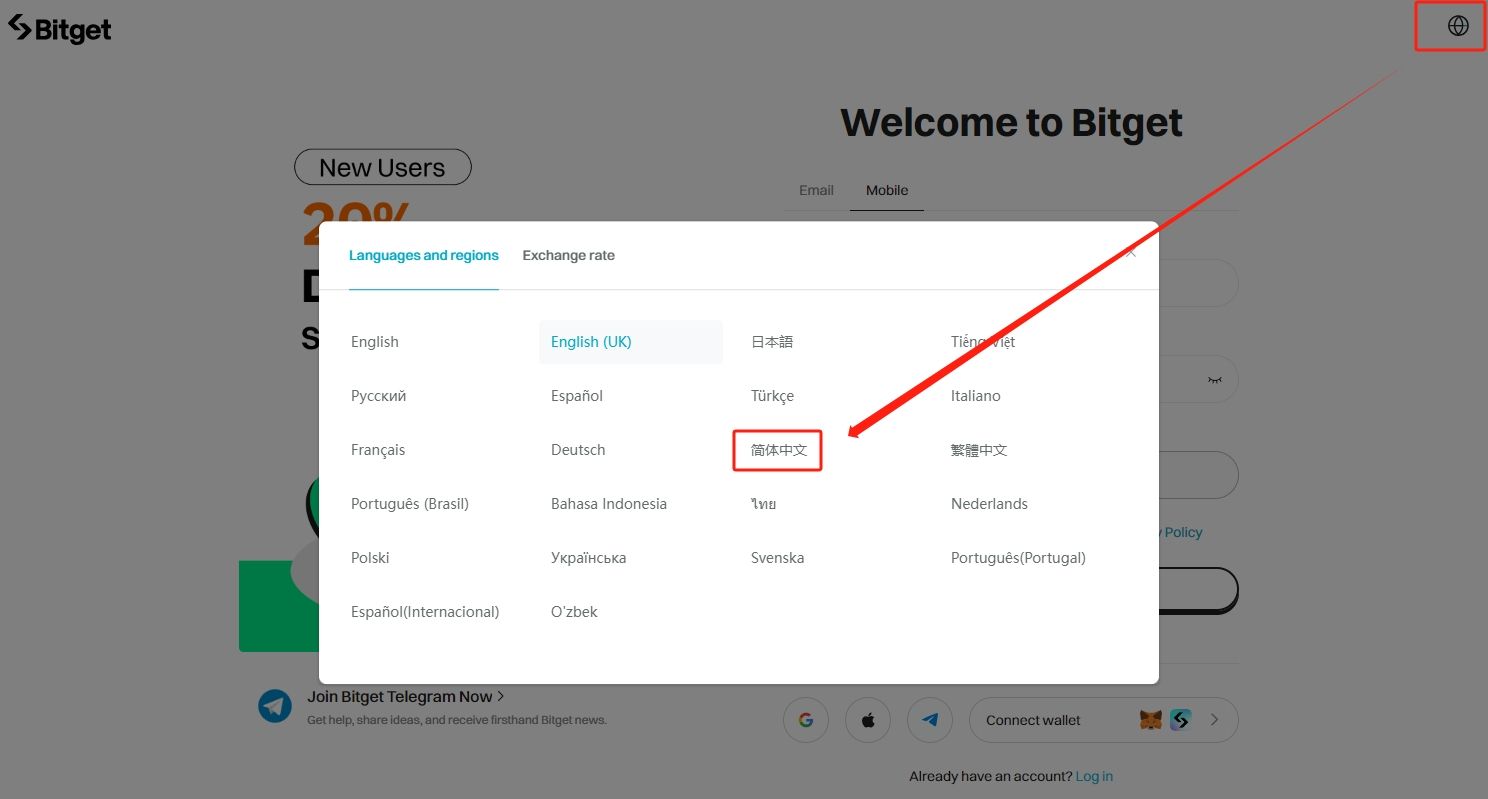Switch to the Email tab
The width and height of the screenshot is (1488, 799).
coord(816,190)
